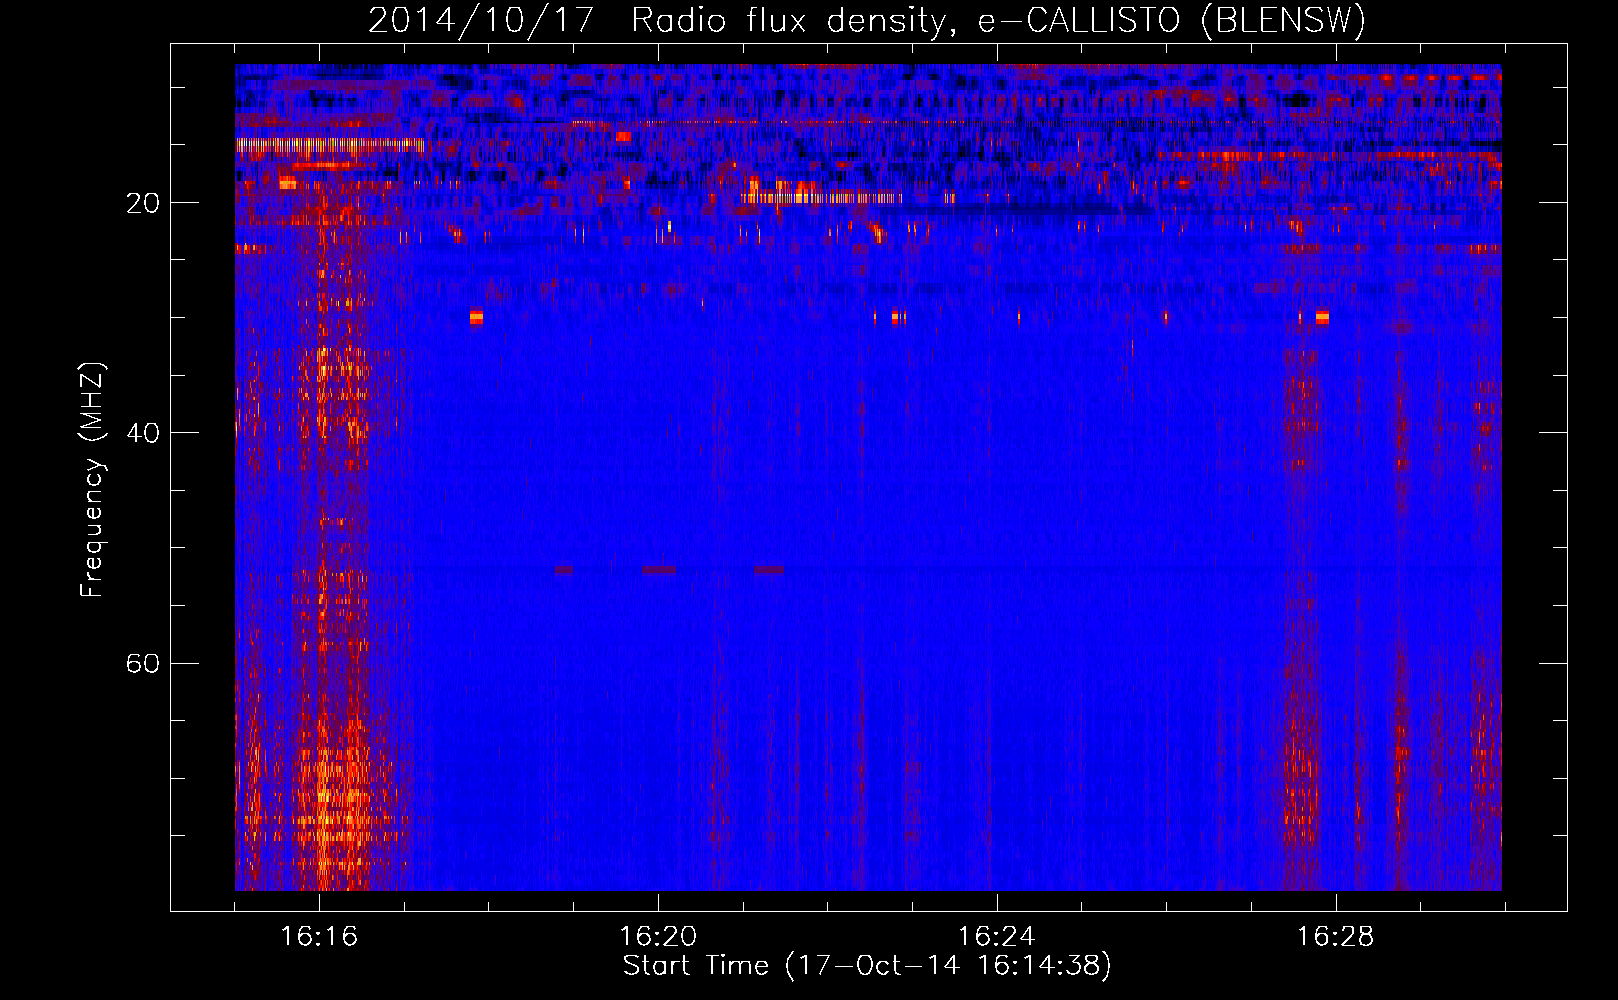Click the 20 frequency tick label
This screenshot has width=1618, height=1000.
pyautogui.click(x=142, y=203)
